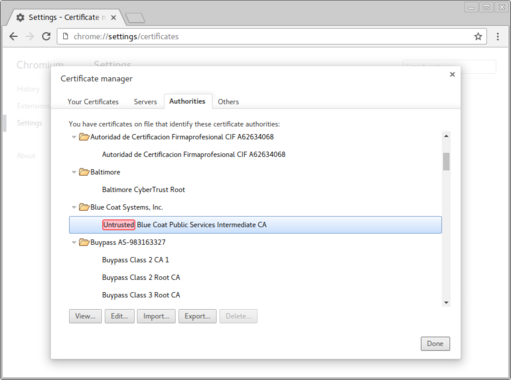The height and width of the screenshot is (380, 511).
Task: Close the Settings tab with the x
Action: pos(113,17)
